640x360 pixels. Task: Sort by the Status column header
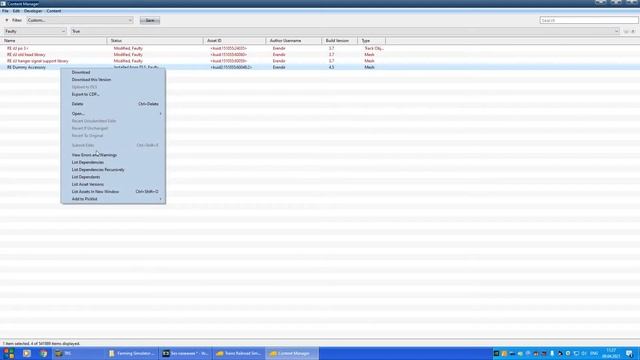[x=155, y=41]
